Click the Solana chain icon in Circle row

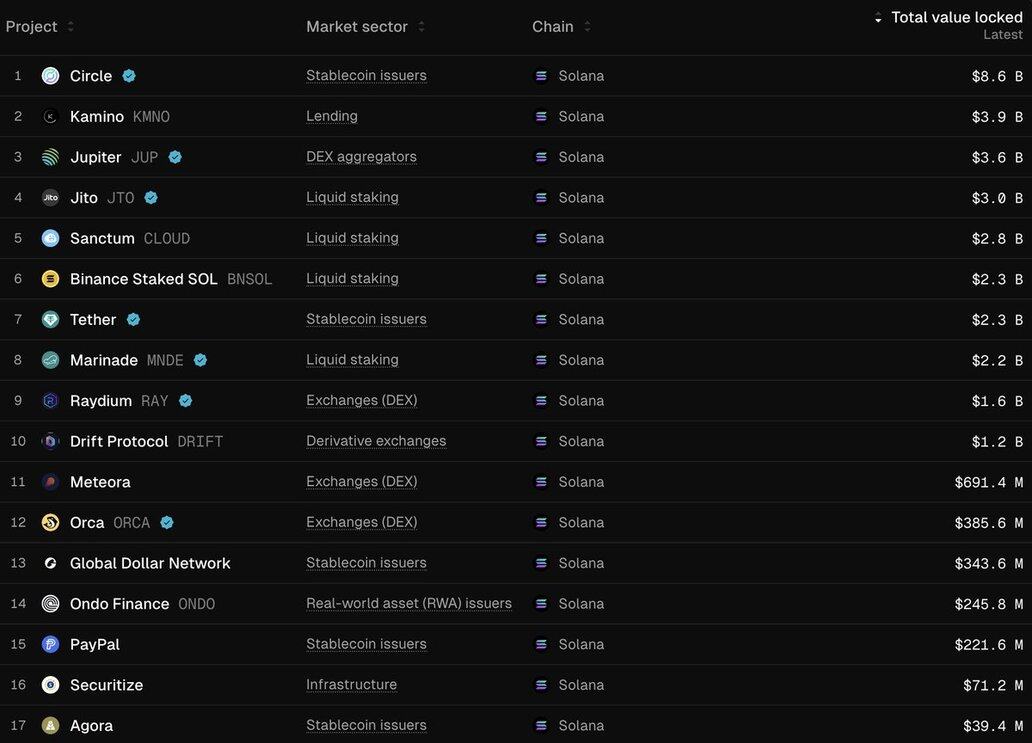[541, 76]
